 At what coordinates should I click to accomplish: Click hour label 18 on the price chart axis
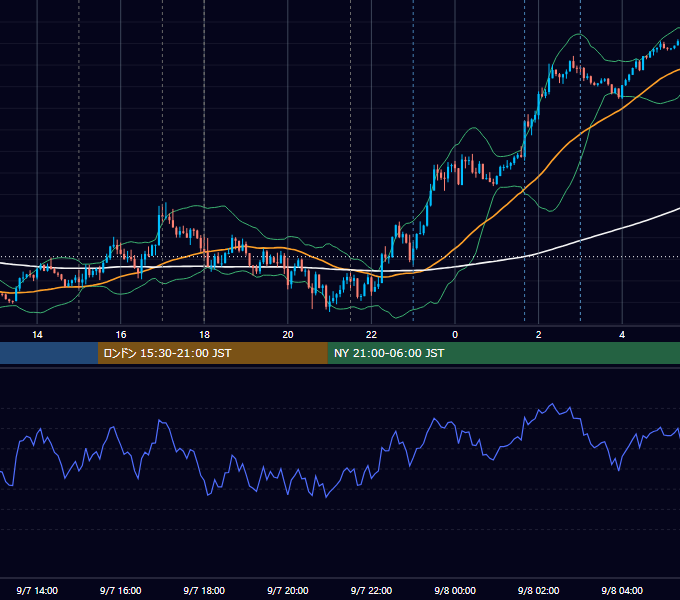(x=204, y=335)
